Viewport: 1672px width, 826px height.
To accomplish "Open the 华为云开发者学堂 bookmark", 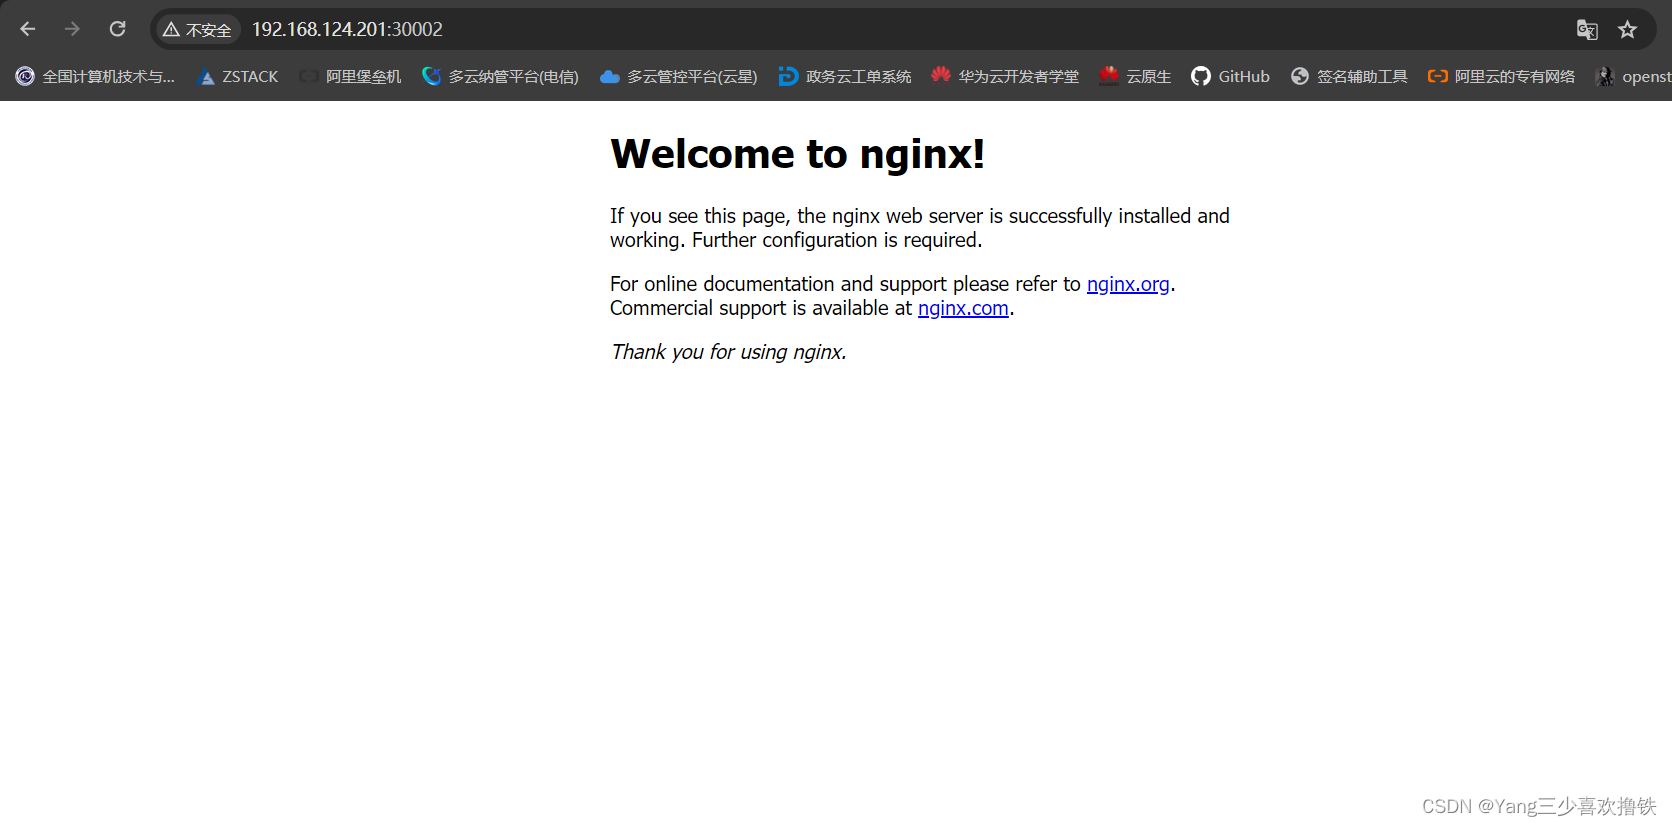I will (1005, 76).
